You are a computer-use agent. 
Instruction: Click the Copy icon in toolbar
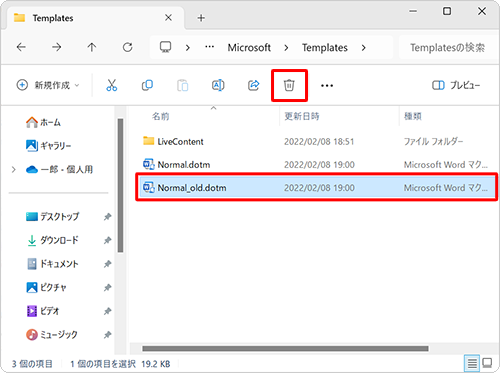147,85
